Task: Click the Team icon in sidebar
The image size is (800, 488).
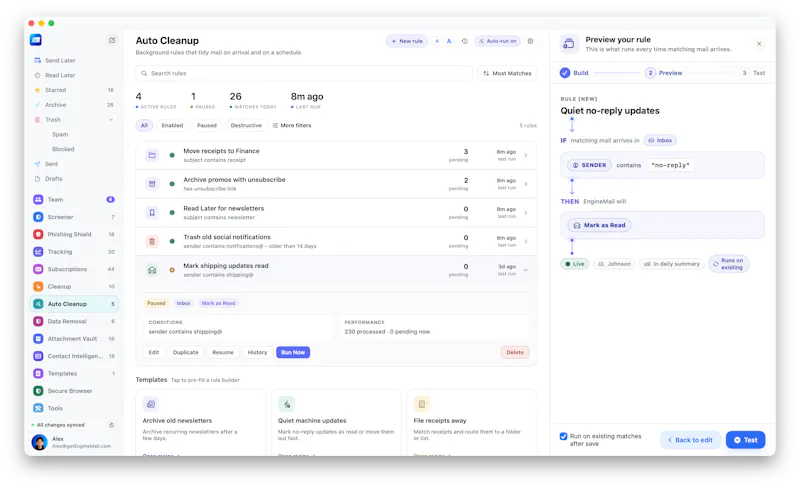Action: point(38,200)
